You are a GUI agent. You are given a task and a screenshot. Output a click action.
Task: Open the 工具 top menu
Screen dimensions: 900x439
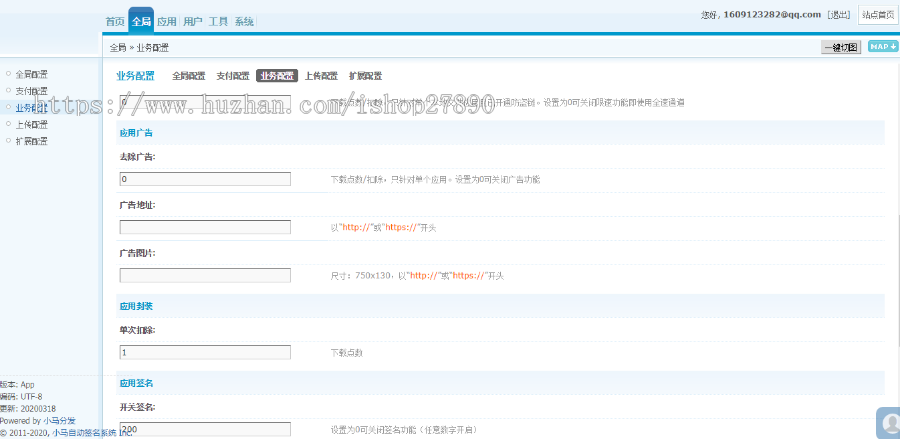point(219,21)
